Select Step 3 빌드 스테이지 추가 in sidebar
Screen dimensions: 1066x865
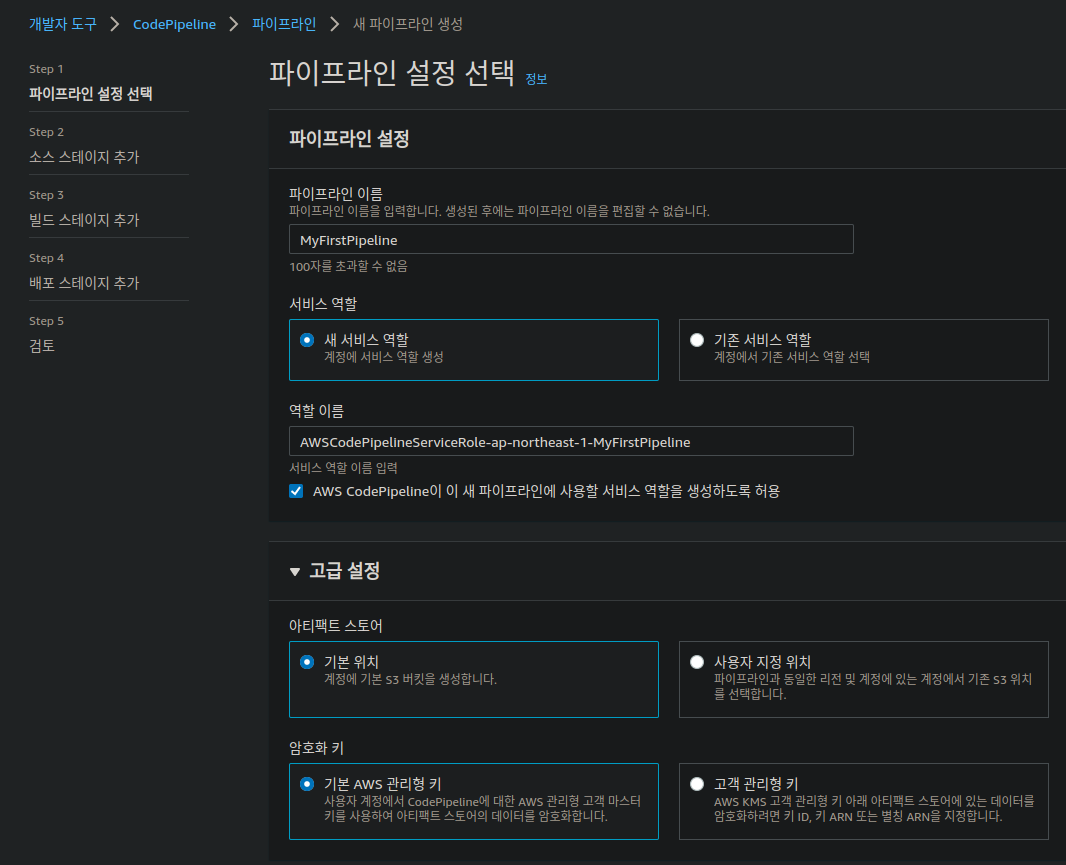pyautogui.click(x=84, y=220)
